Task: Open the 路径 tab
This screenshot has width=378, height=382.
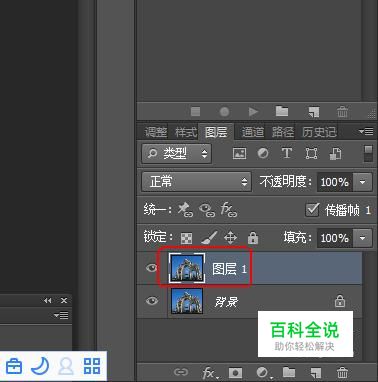Action: 282,132
